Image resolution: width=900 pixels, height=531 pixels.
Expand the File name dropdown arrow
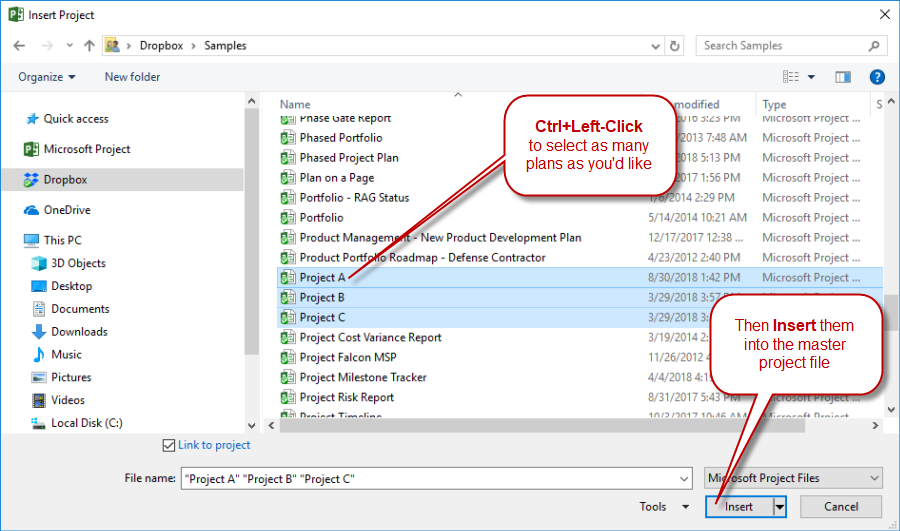[x=684, y=478]
